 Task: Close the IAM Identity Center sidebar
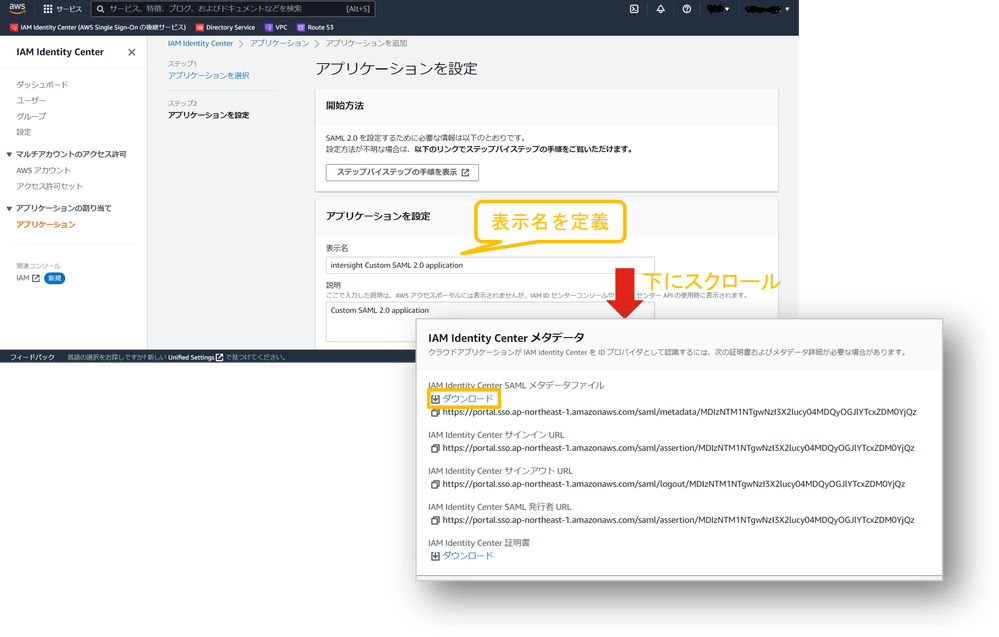coord(131,52)
